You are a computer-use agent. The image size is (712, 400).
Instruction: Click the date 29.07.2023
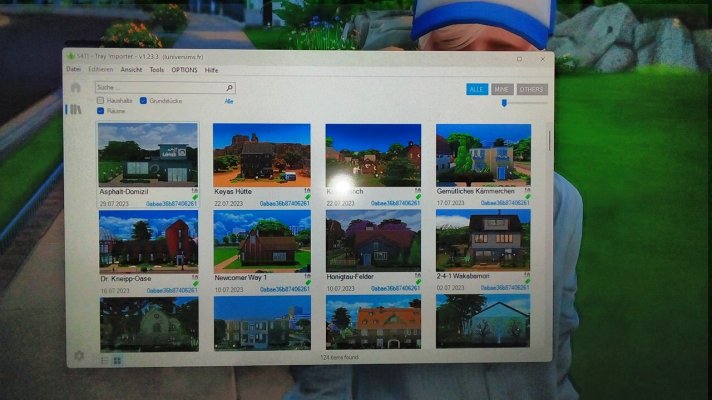tap(114, 204)
